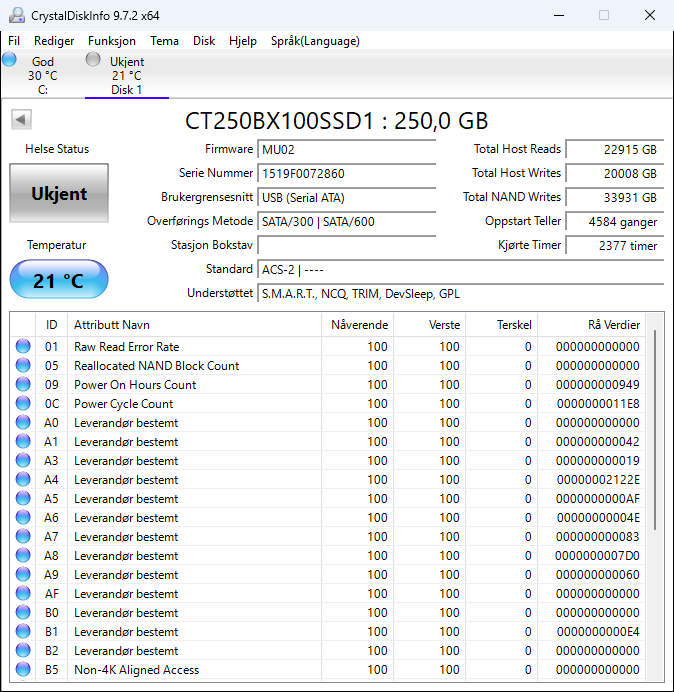
Task: Click the attribute list vertical scrollbar
Action: pos(655,429)
